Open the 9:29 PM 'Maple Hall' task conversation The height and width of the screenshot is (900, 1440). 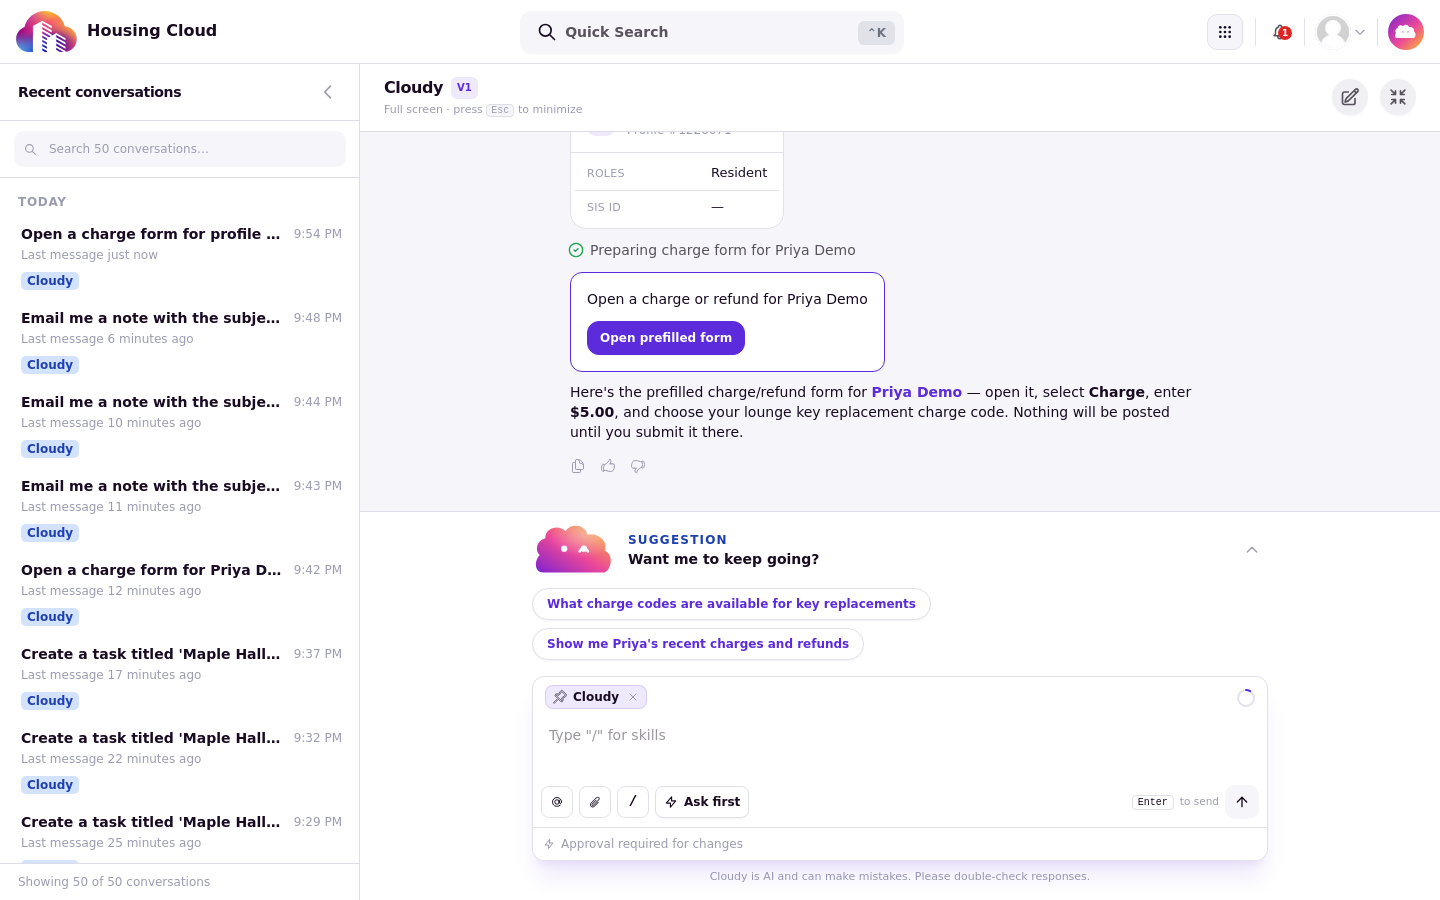coord(180,833)
